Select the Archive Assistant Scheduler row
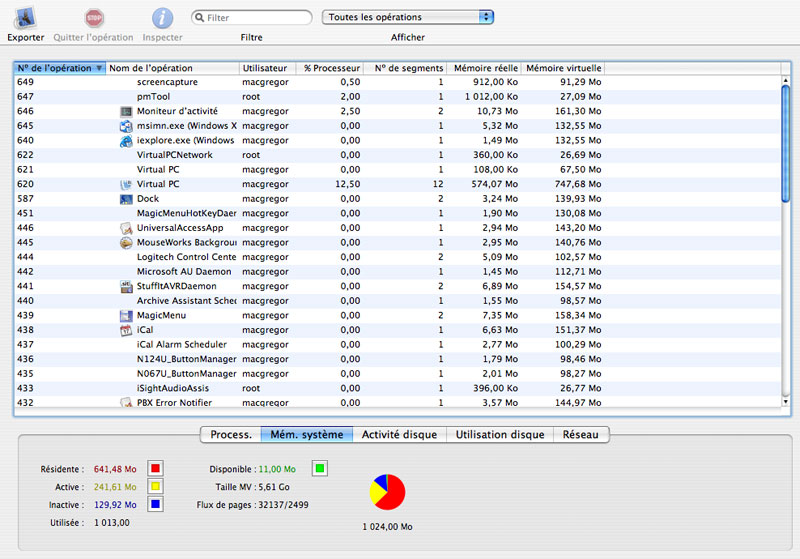800x559 pixels. tap(398, 301)
